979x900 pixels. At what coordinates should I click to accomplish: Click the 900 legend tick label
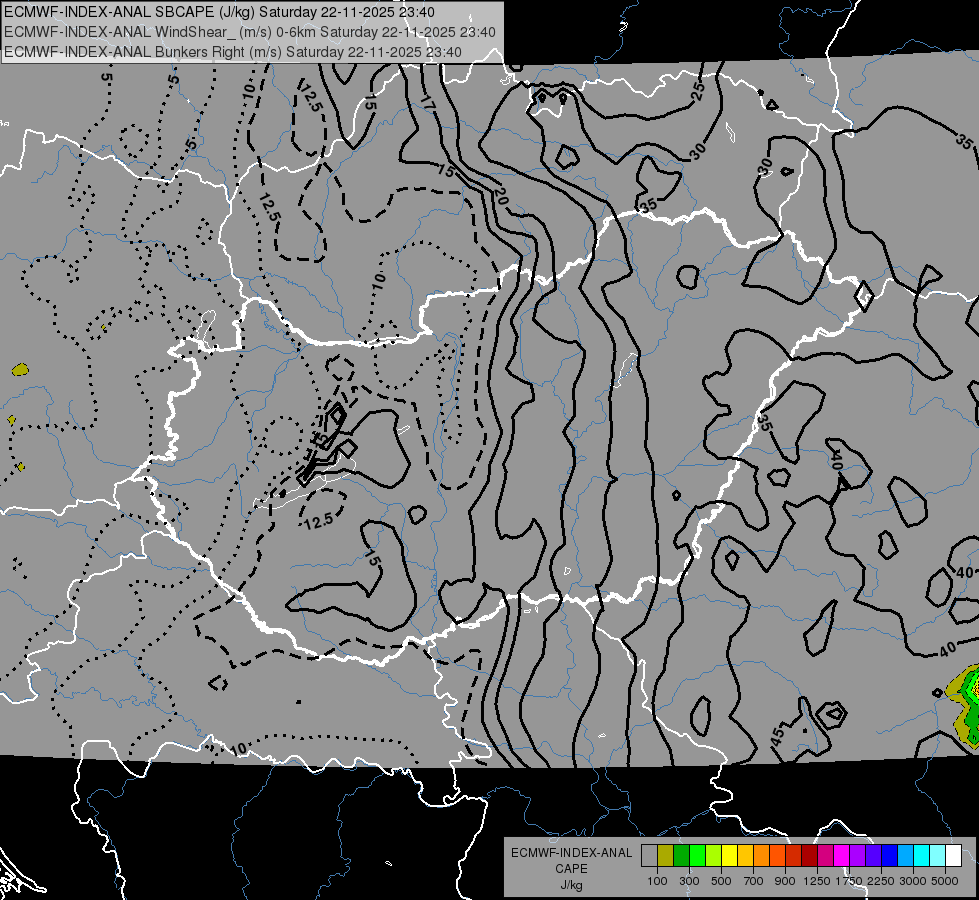pos(785,881)
